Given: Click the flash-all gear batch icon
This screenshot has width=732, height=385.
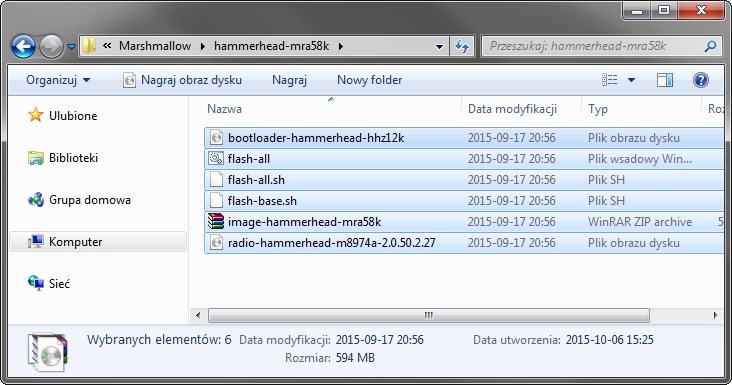Looking at the screenshot, I should point(216,159).
